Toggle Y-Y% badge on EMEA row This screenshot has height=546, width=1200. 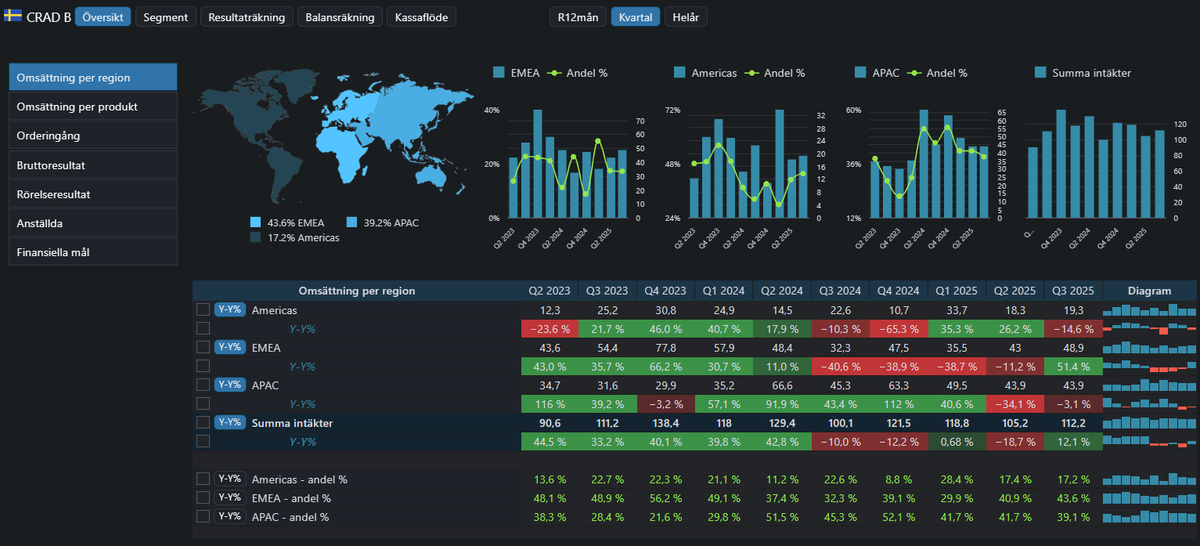click(x=230, y=347)
